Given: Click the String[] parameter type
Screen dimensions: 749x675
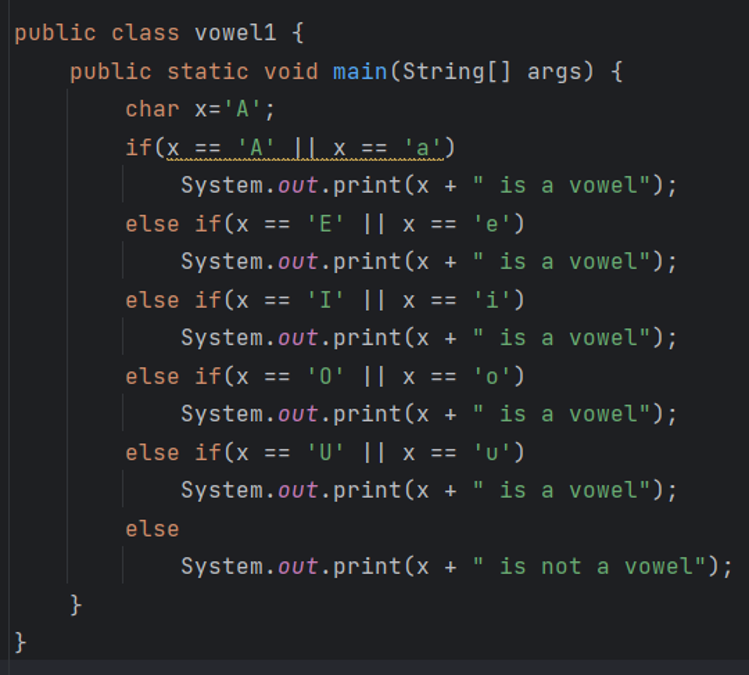Looking at the screenshot, I should pyautogui.click(x=457, y=72).
